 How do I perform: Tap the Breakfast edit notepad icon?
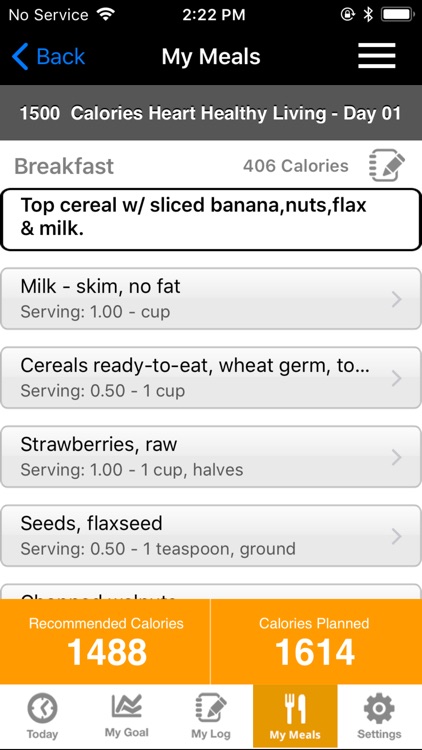tap(387, 165)
